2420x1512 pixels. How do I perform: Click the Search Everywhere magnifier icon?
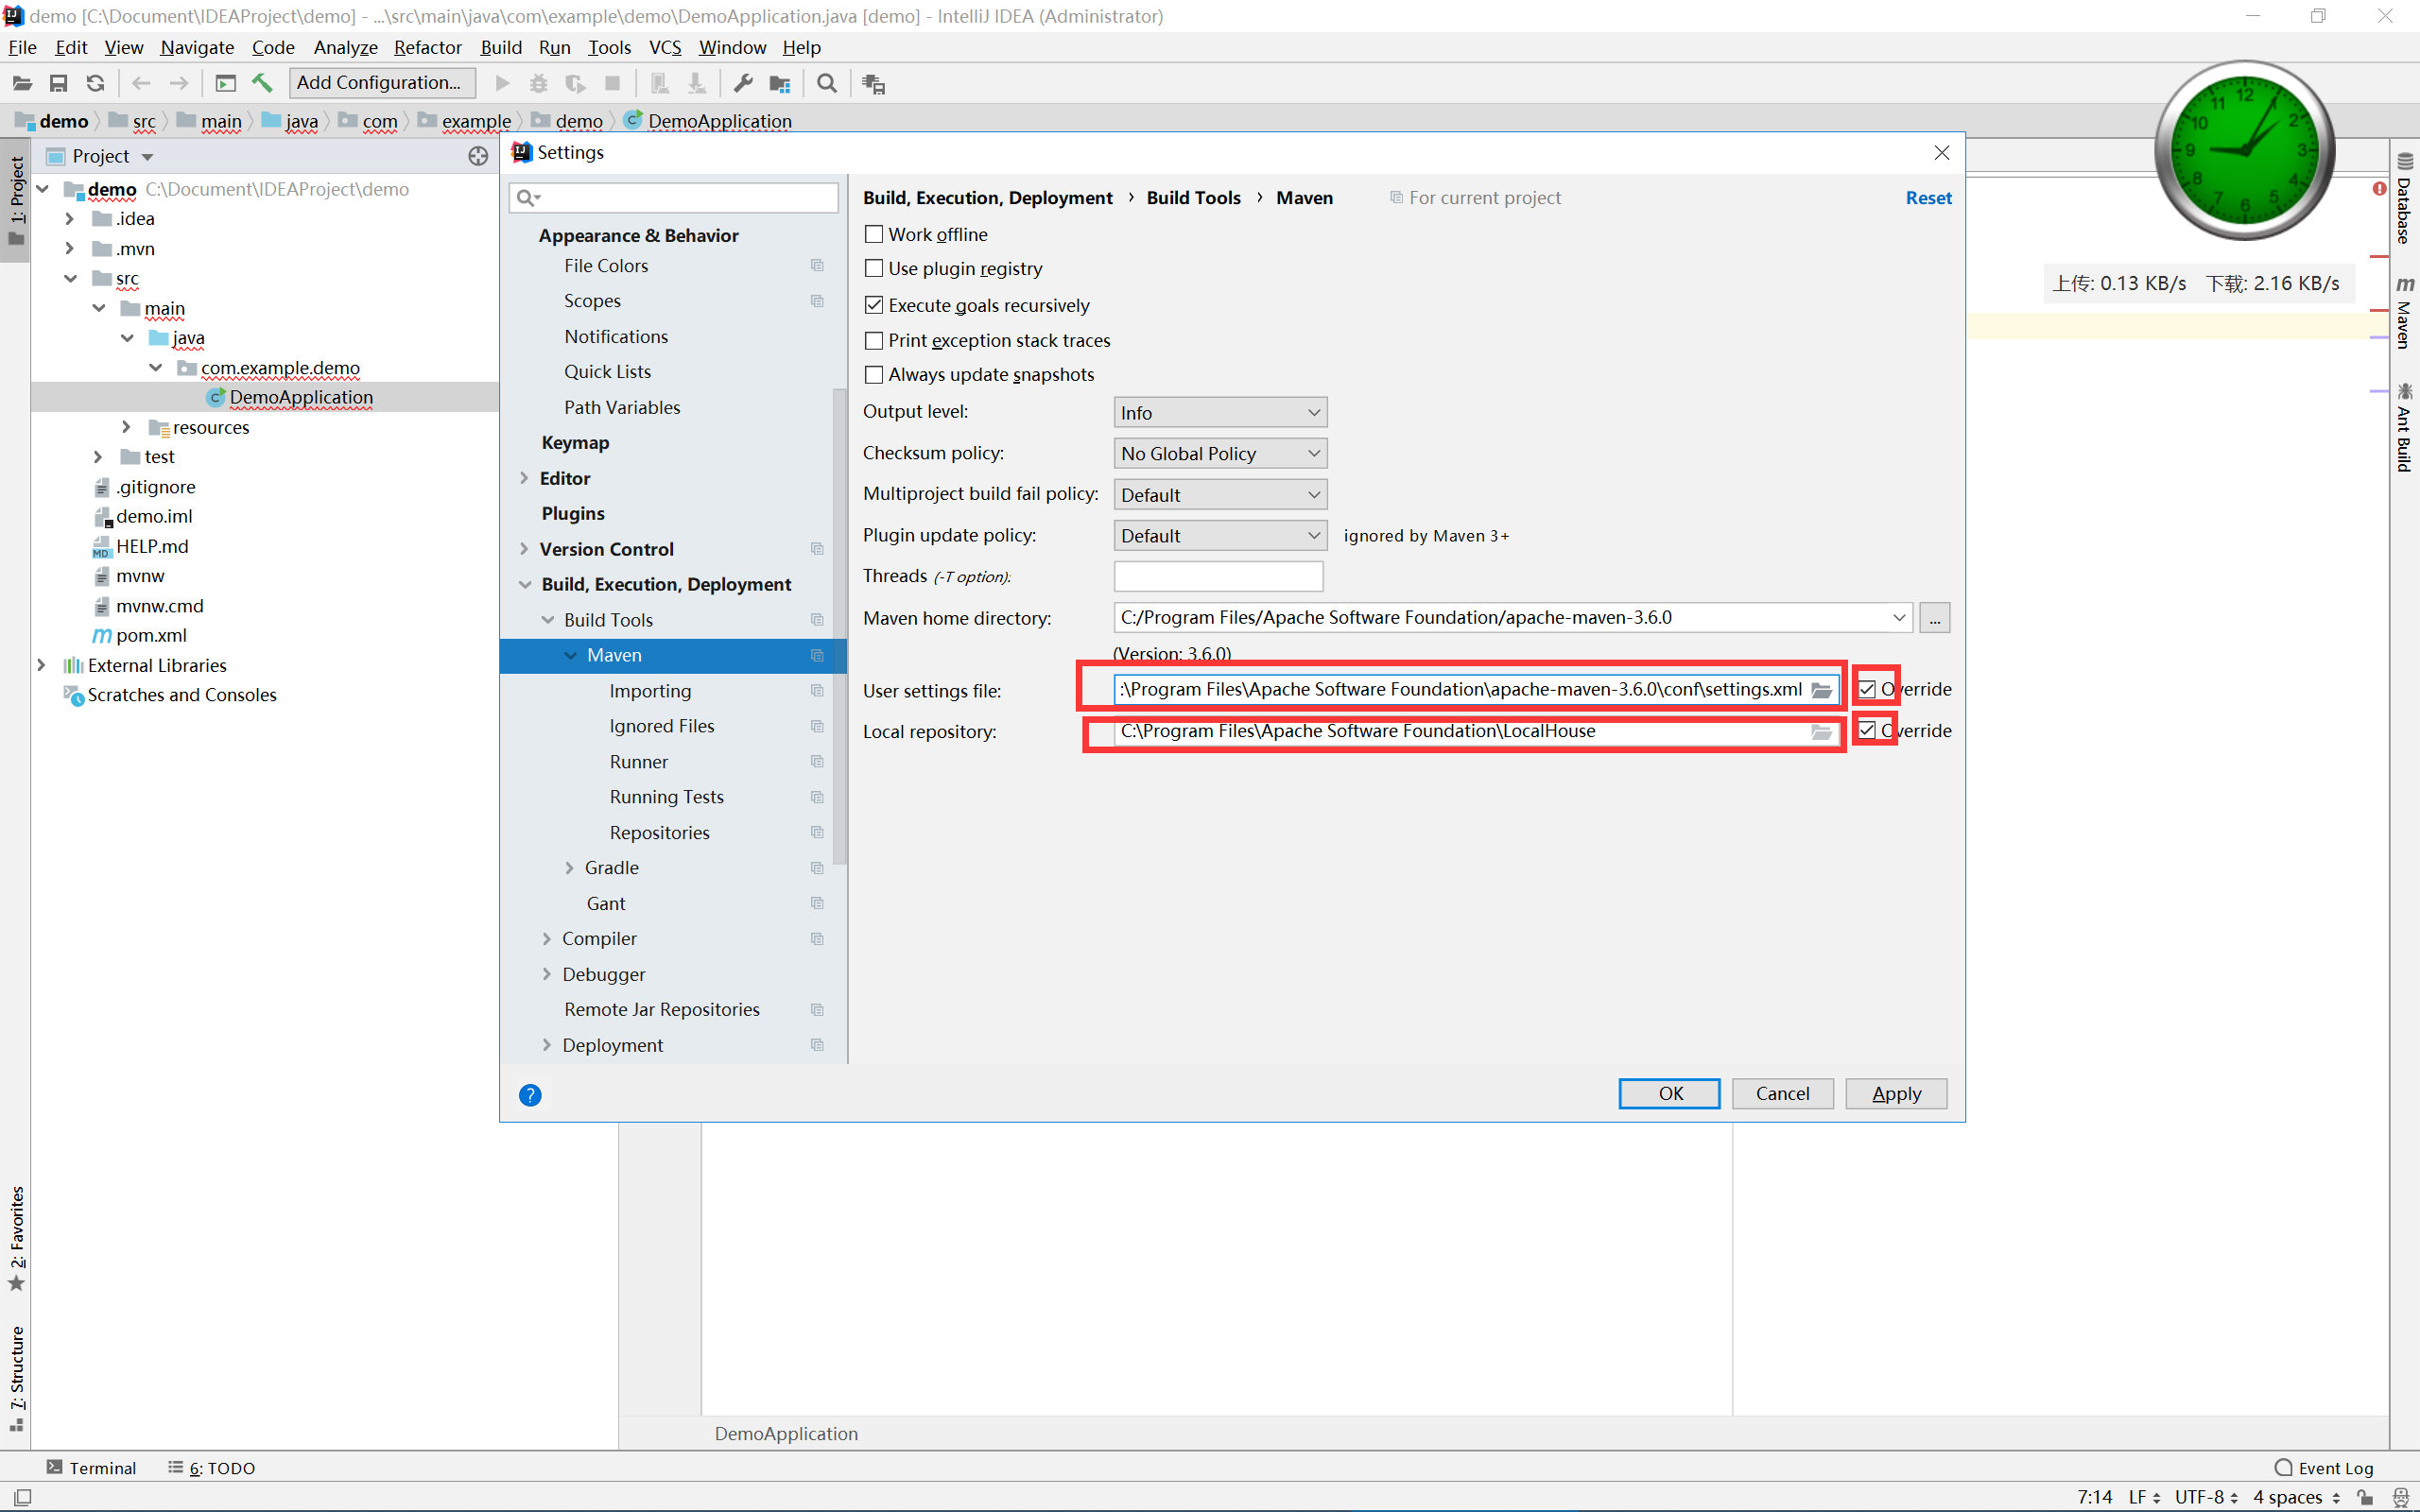[x=826, y=83]
